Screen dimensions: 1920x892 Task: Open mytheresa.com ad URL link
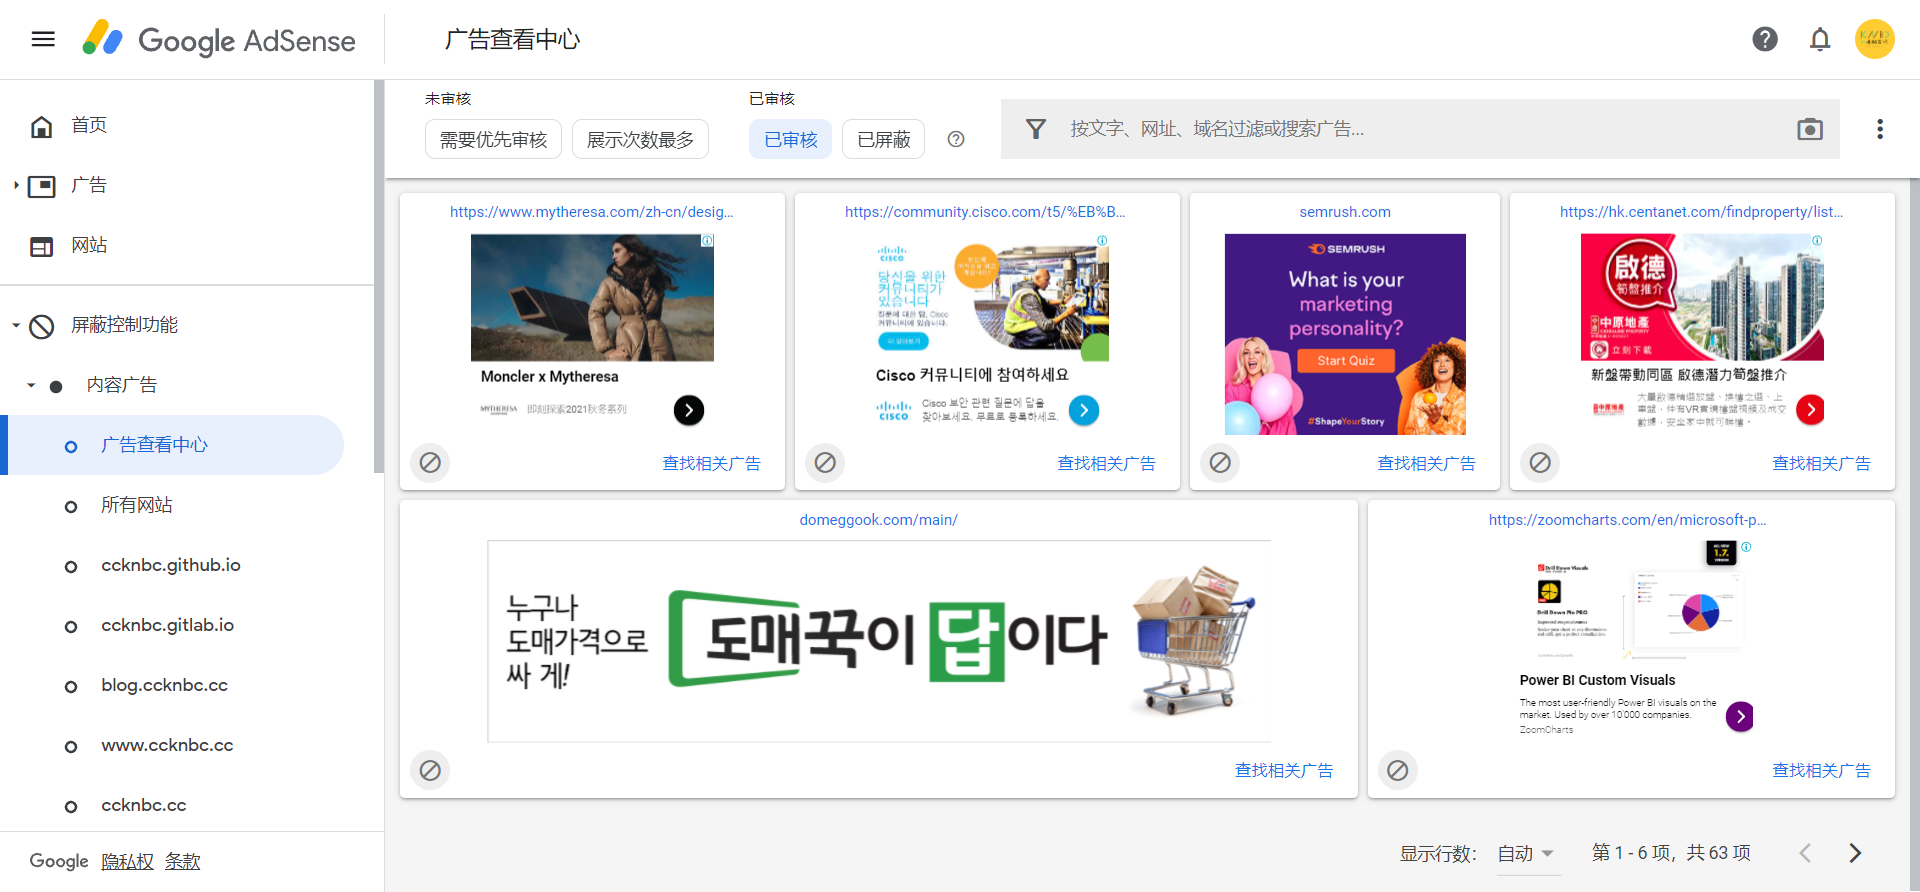pos(592,212)
